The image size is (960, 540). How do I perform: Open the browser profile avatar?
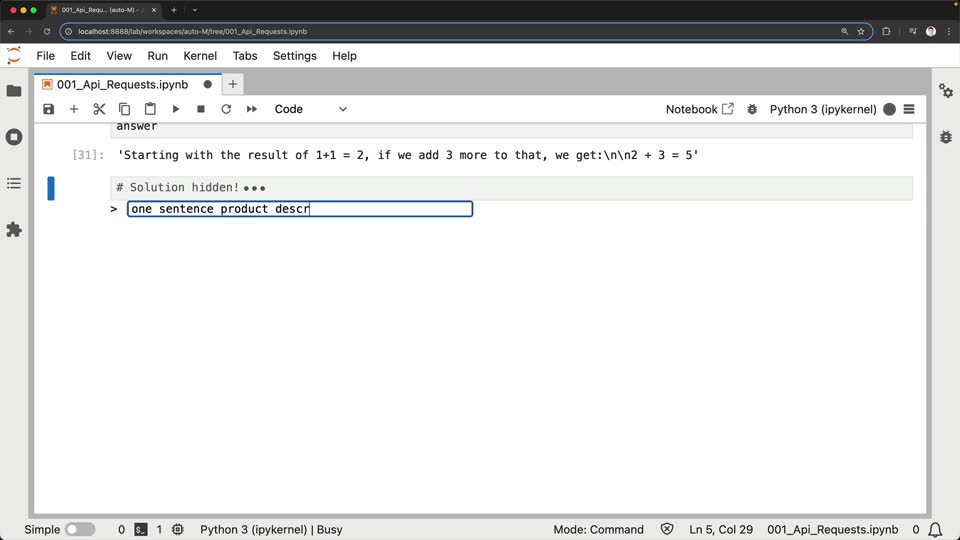[931, 31]
